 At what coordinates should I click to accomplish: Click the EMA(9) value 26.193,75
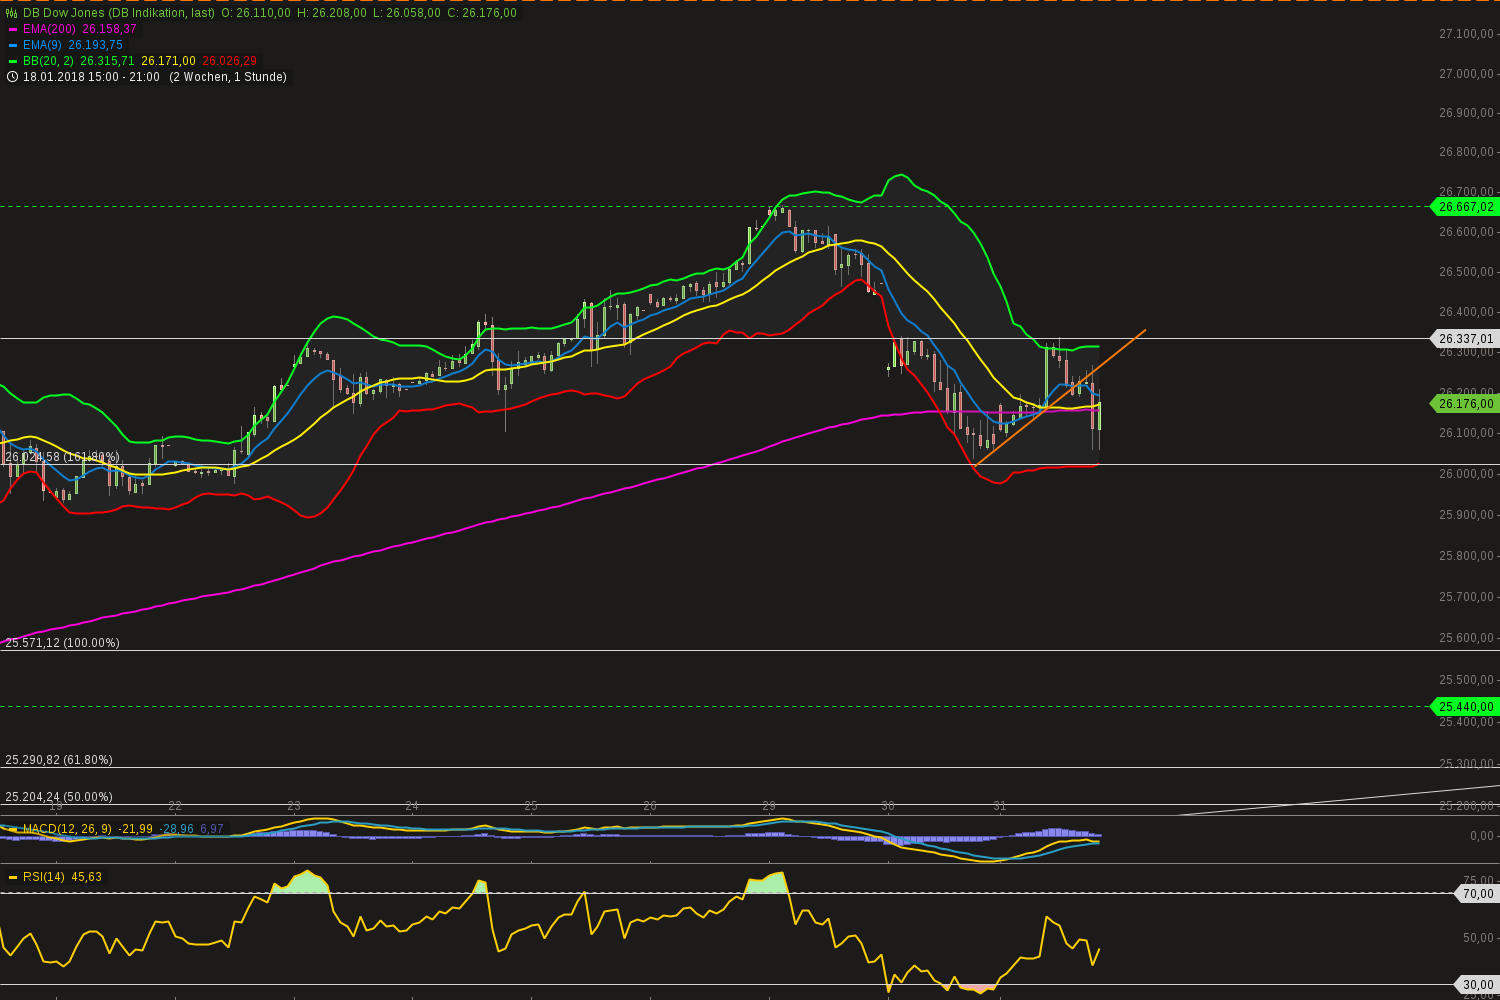tap(95, 45)
